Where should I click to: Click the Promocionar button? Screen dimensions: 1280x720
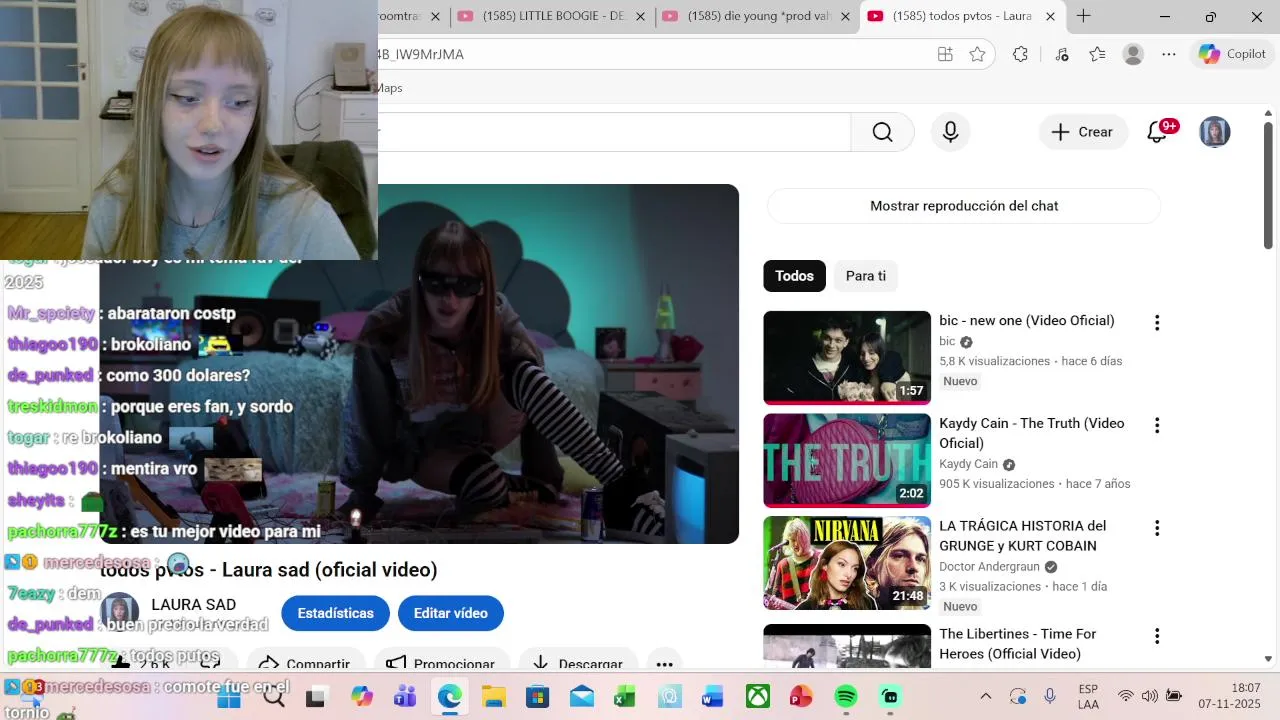tap(441, 662)
